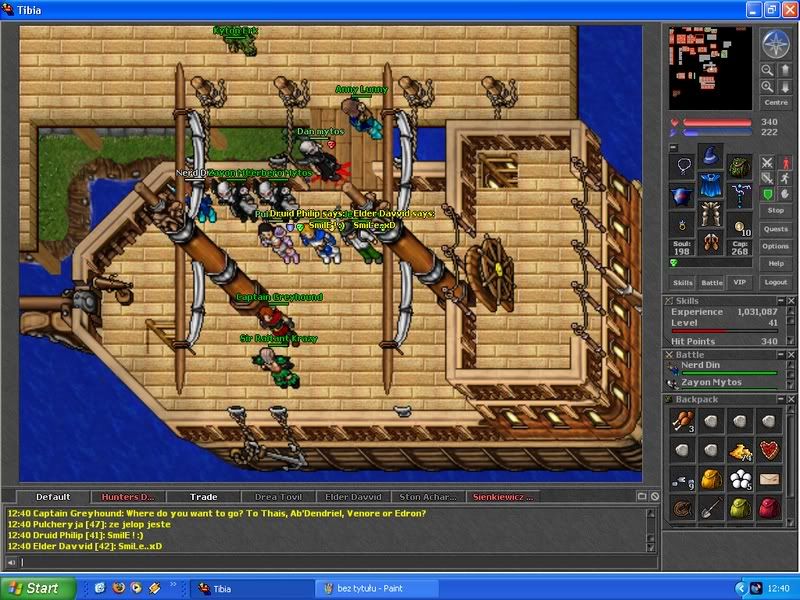Switch to the Hunters D... chat tab
Screen dimensions: 800x600
(x=128, y=496)
